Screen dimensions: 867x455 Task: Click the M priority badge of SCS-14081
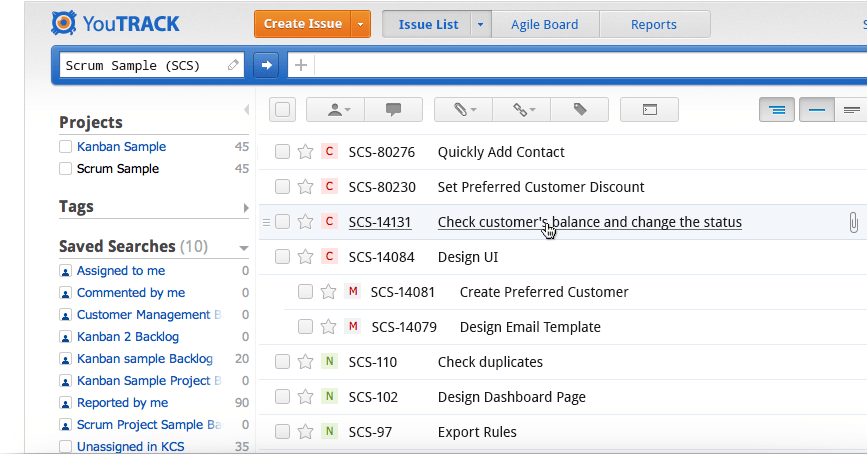353,291
